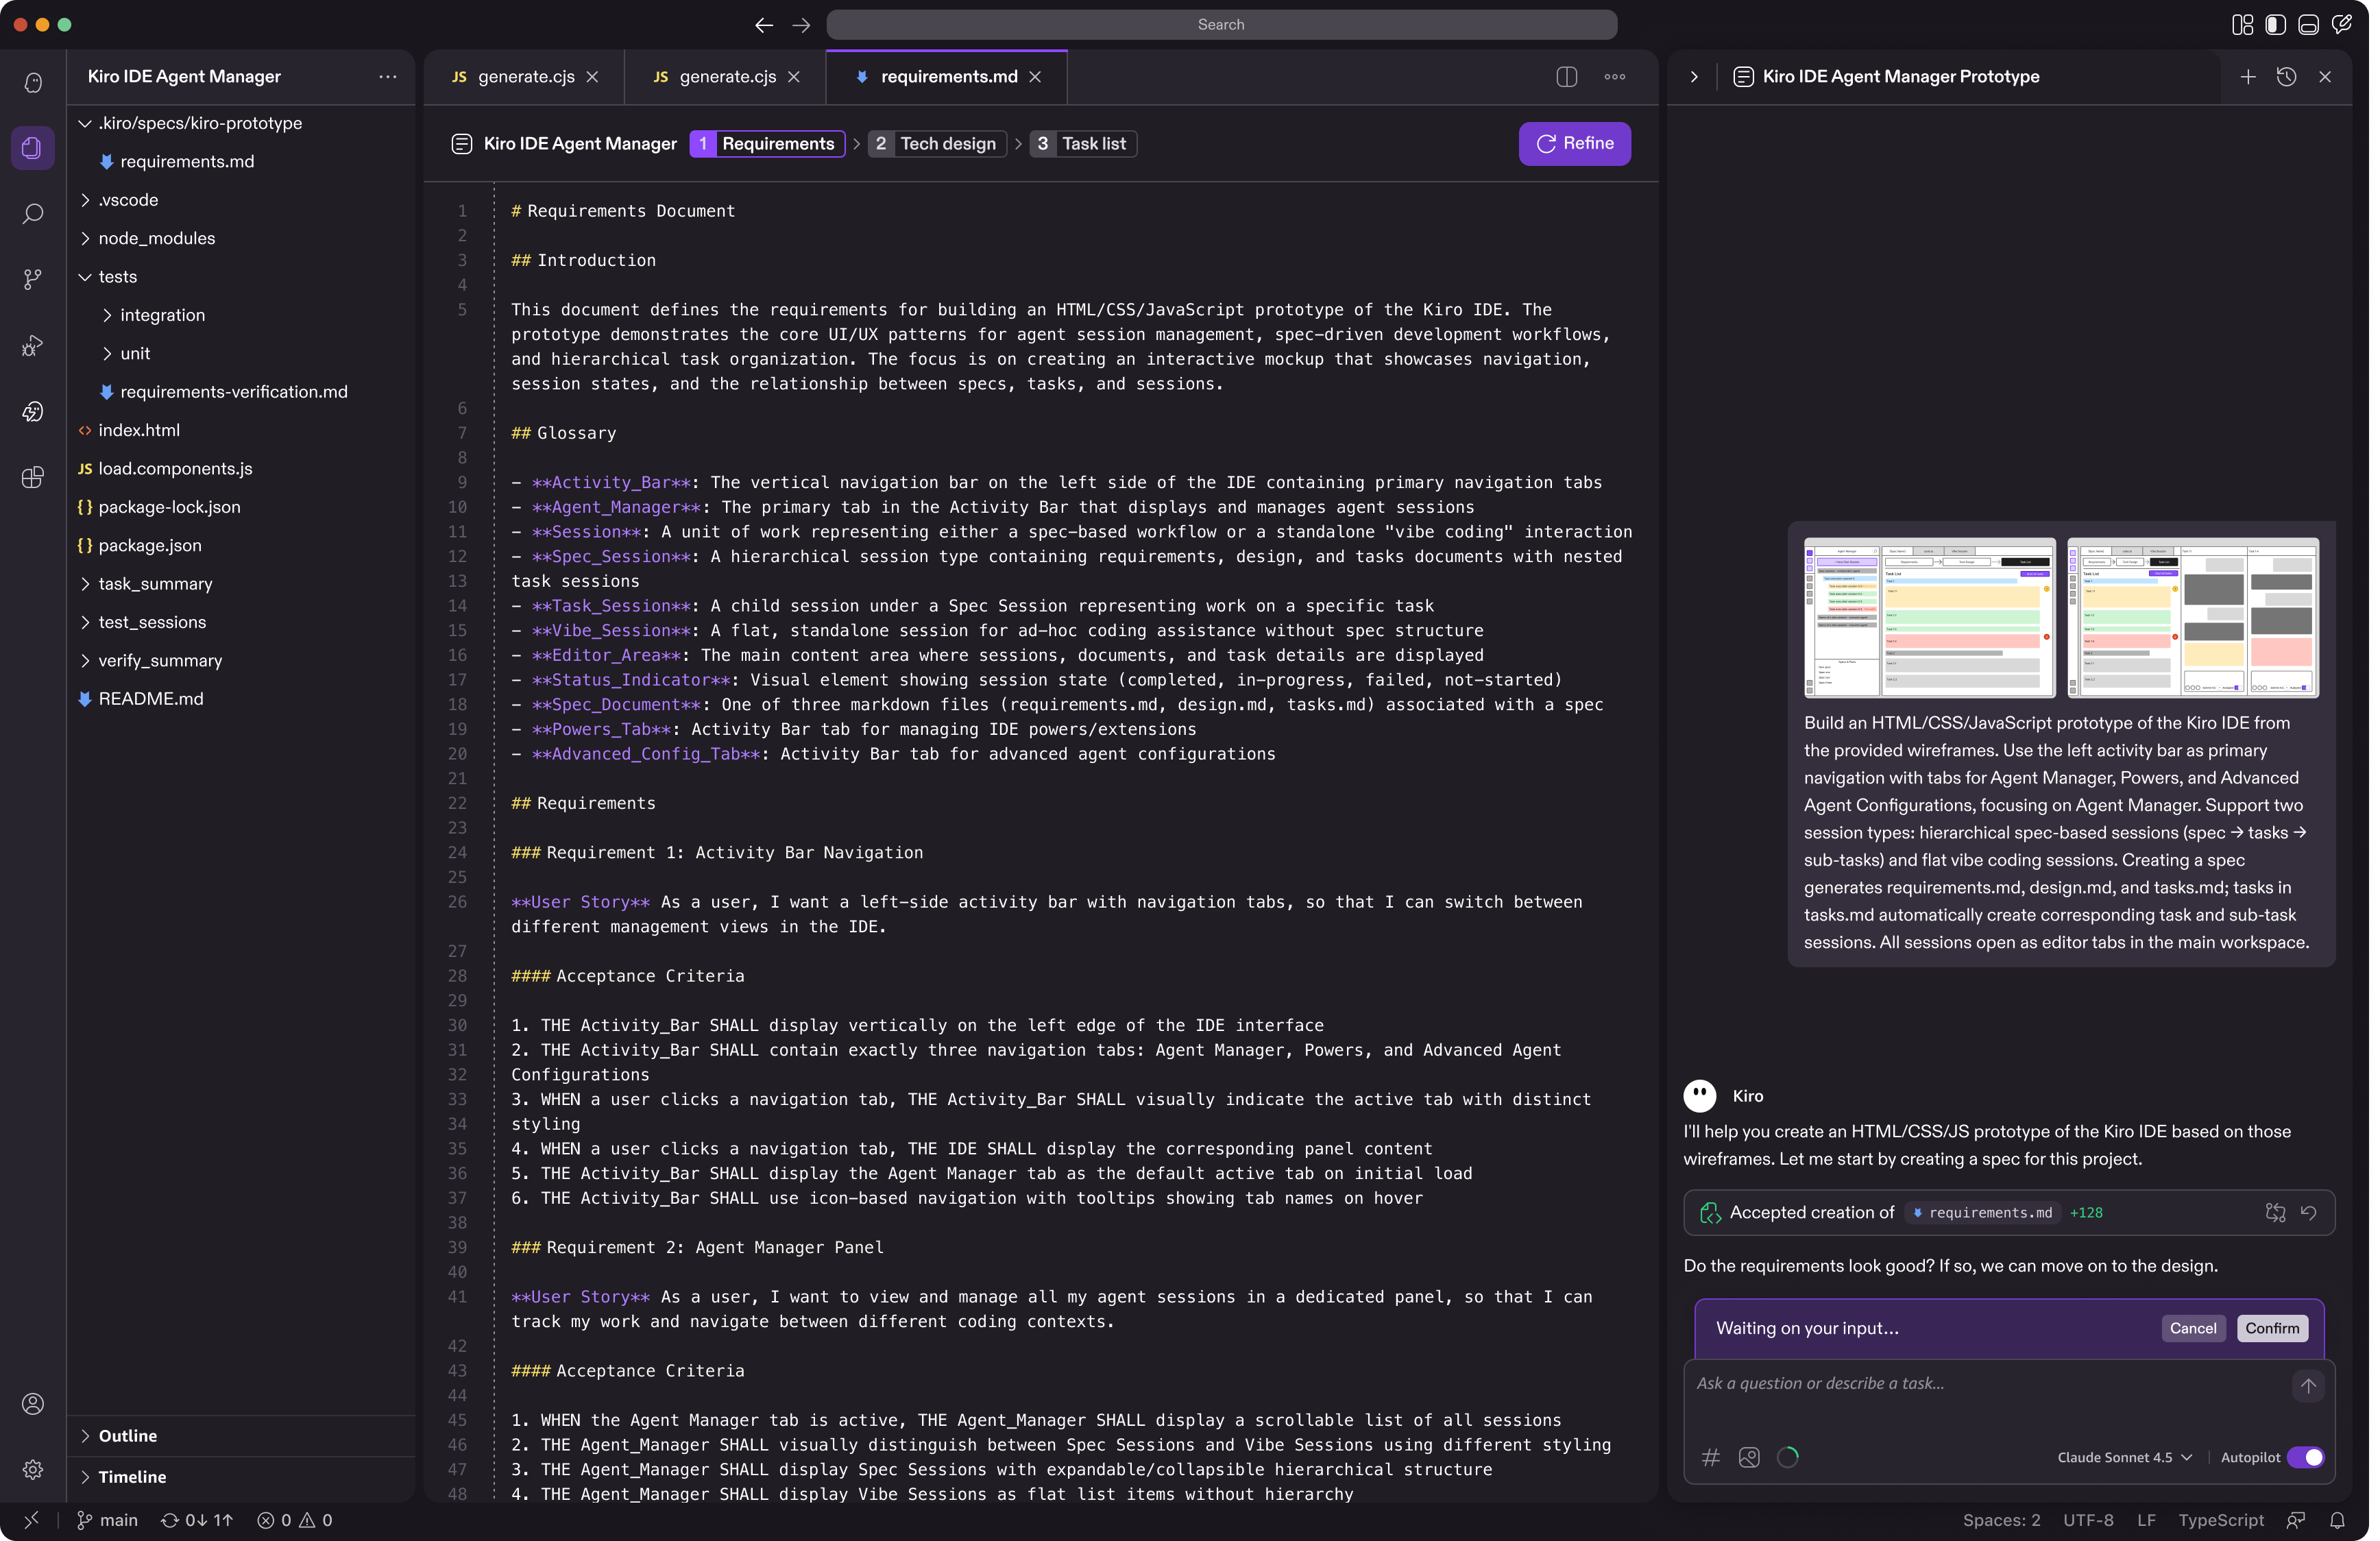Open the Extensions view icon
This screenshot has width=2380, height=1541.
click(33, 477)
